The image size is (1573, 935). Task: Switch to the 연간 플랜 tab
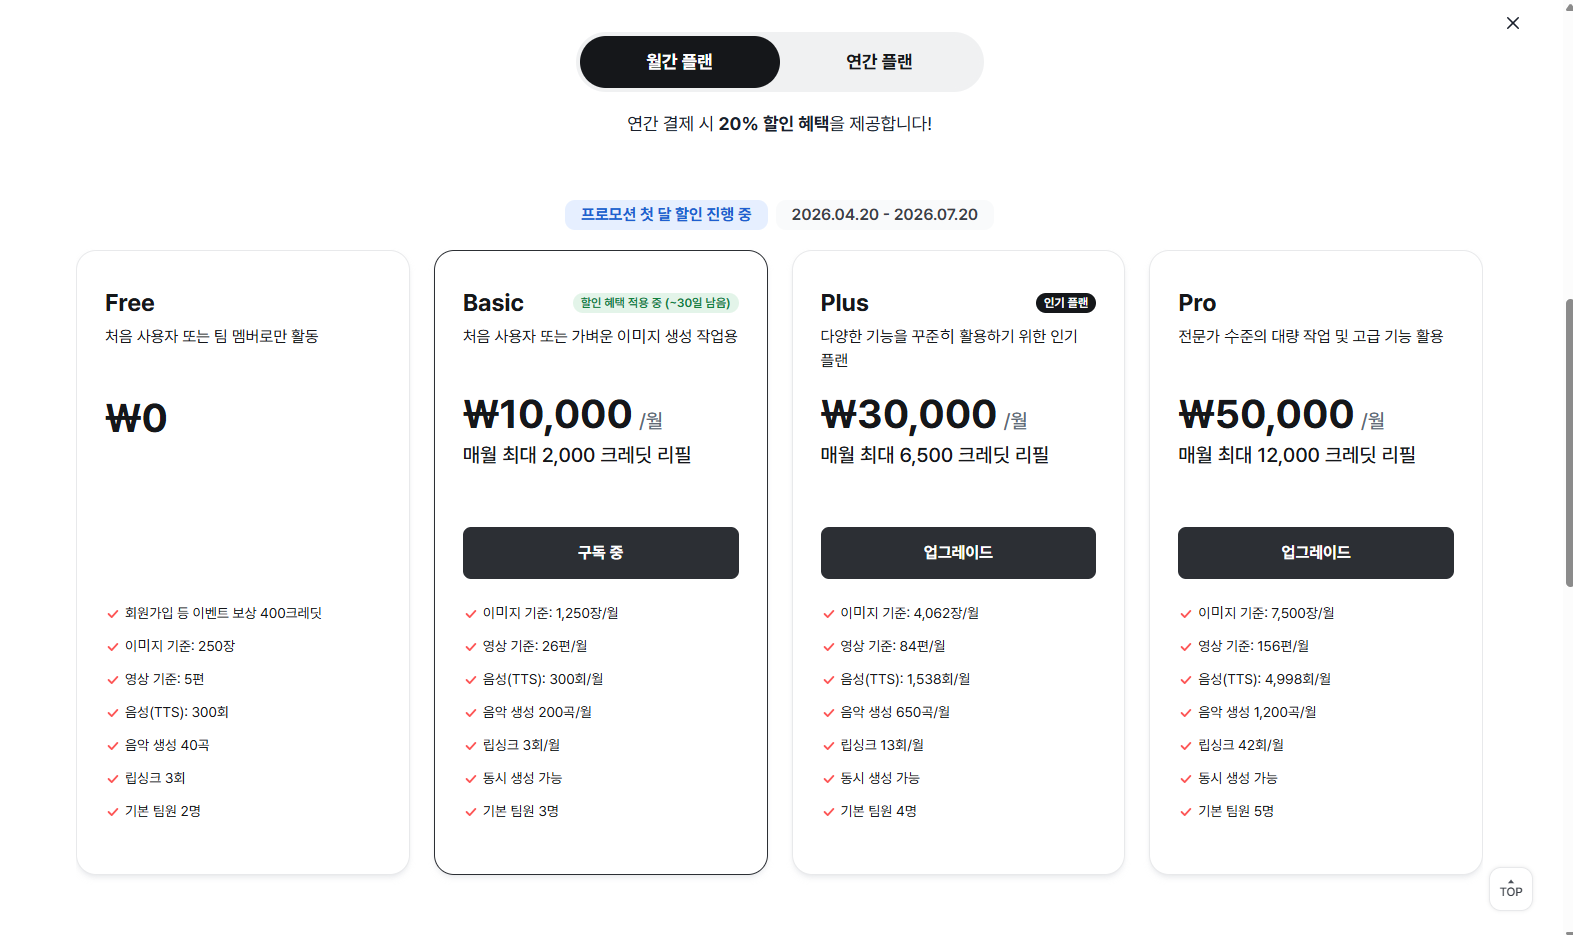(879, 62)
